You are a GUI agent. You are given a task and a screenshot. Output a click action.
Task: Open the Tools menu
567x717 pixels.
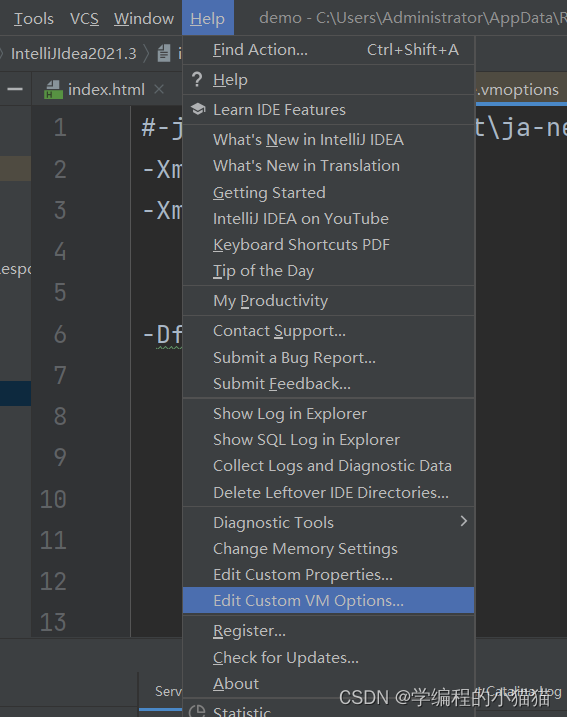click(x=34, y=19)
